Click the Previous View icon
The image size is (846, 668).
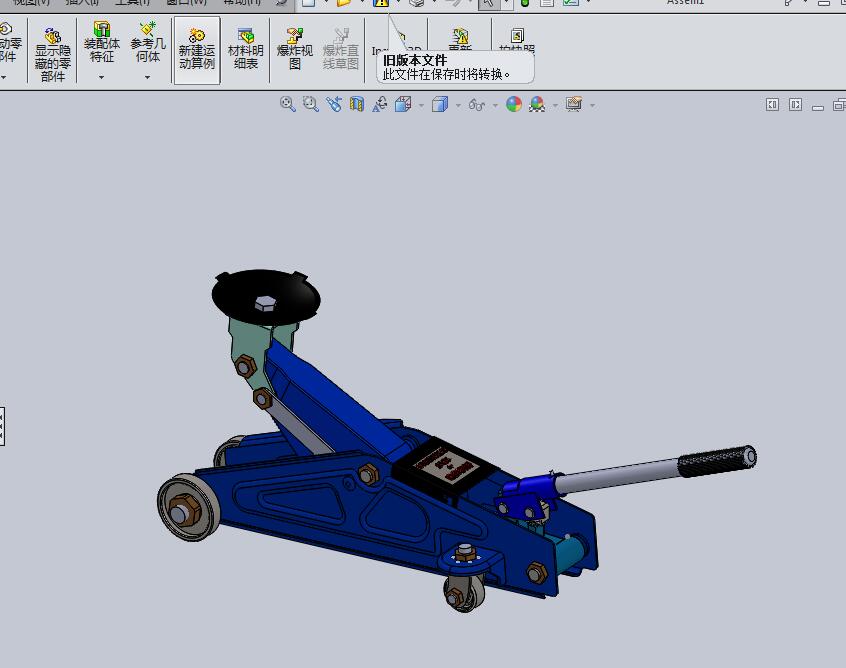coord(334,104)
